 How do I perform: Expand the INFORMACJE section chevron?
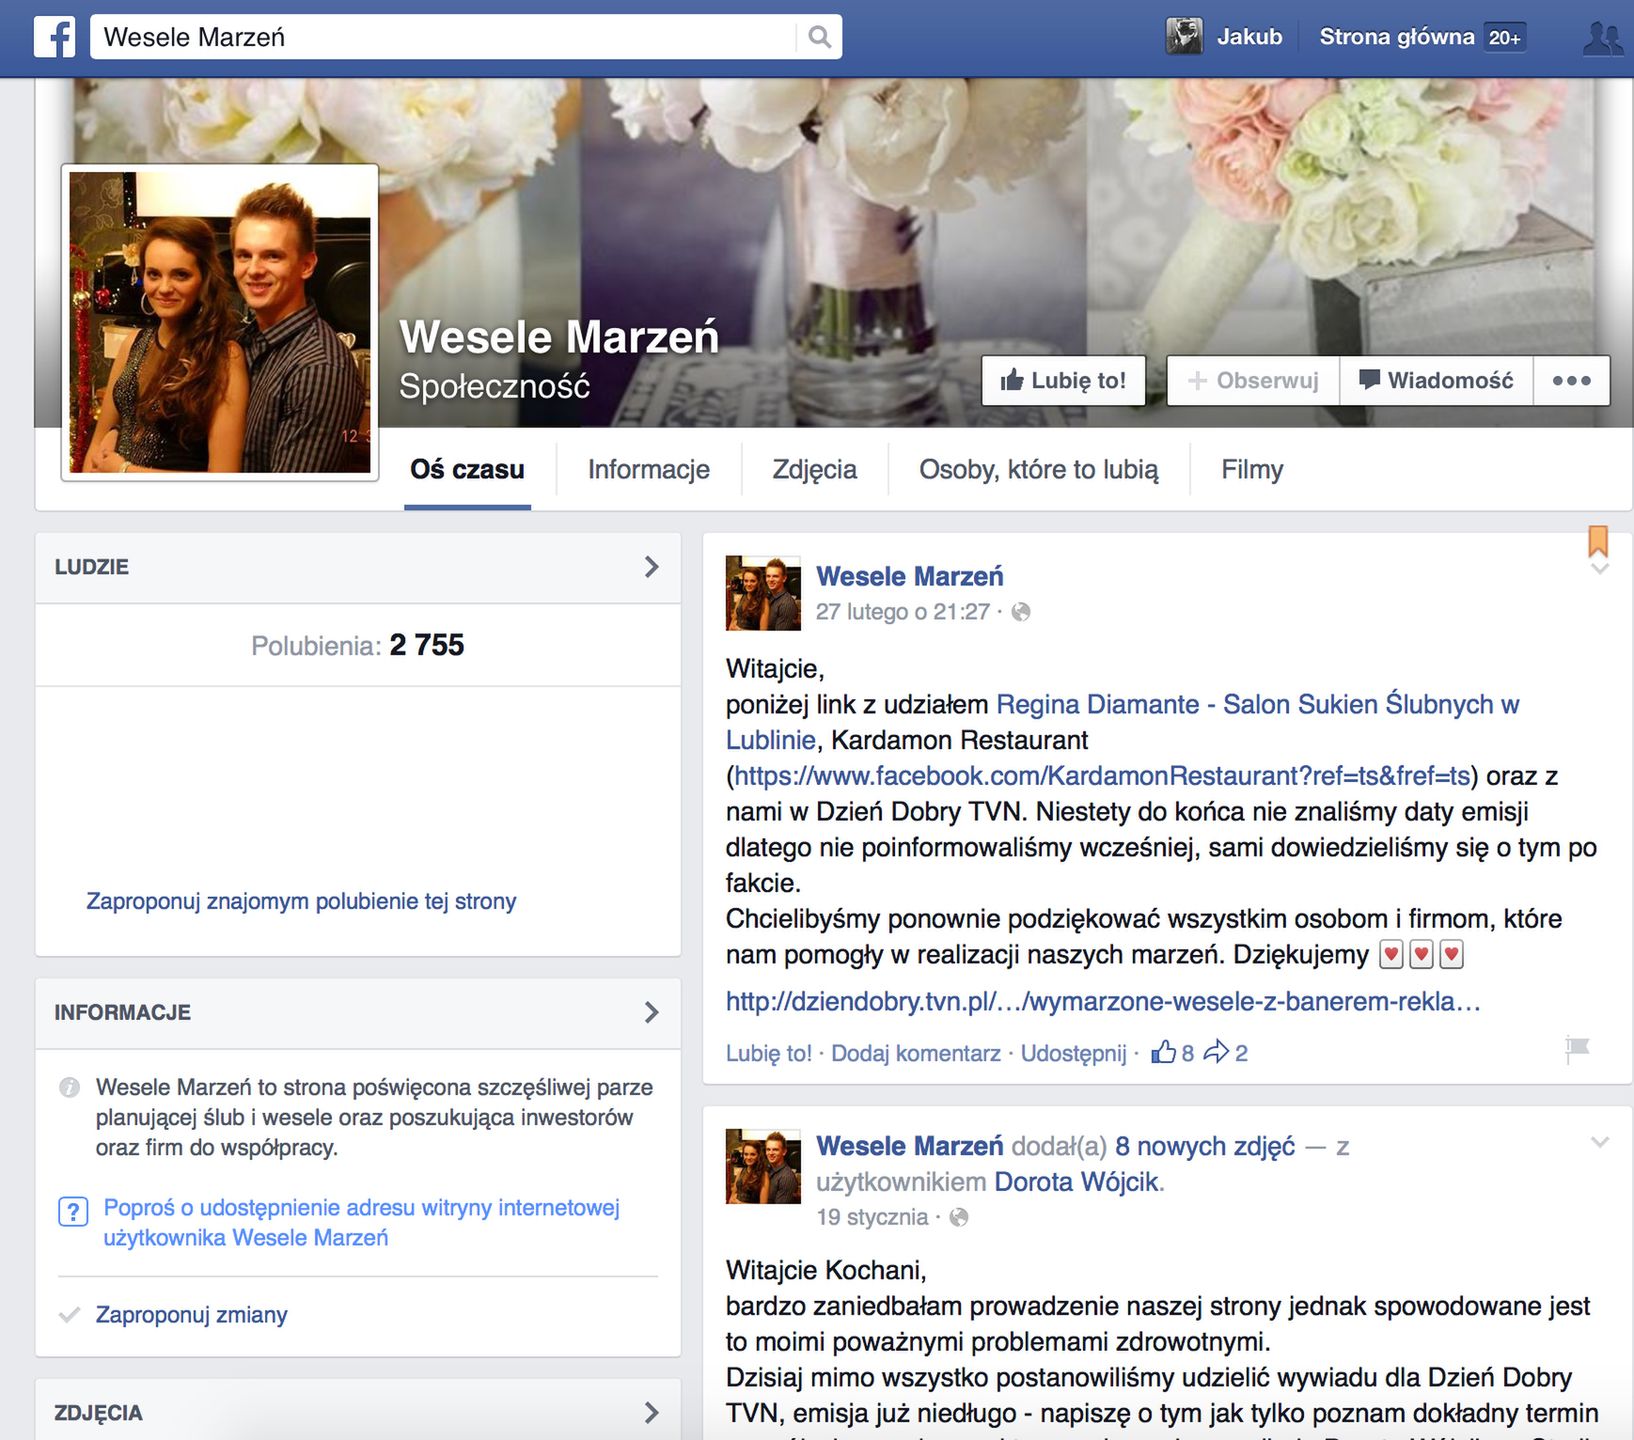click(652, 1012)
